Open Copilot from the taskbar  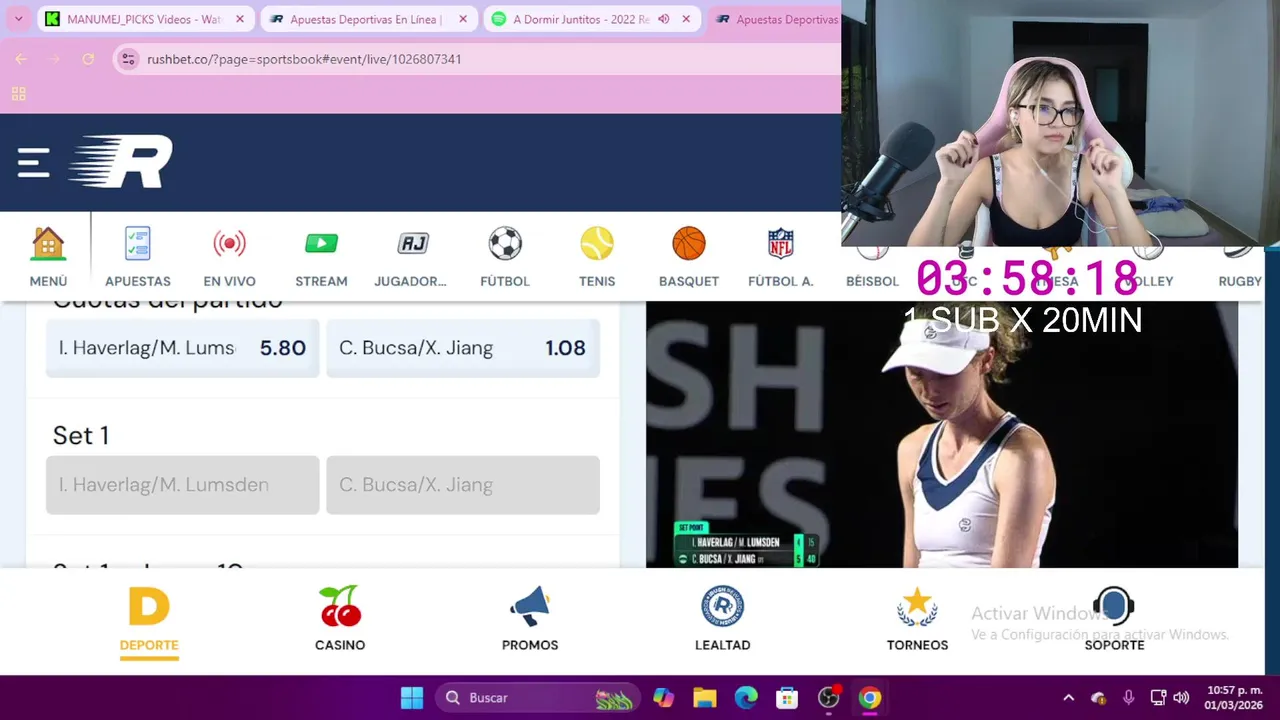[663, 698]
